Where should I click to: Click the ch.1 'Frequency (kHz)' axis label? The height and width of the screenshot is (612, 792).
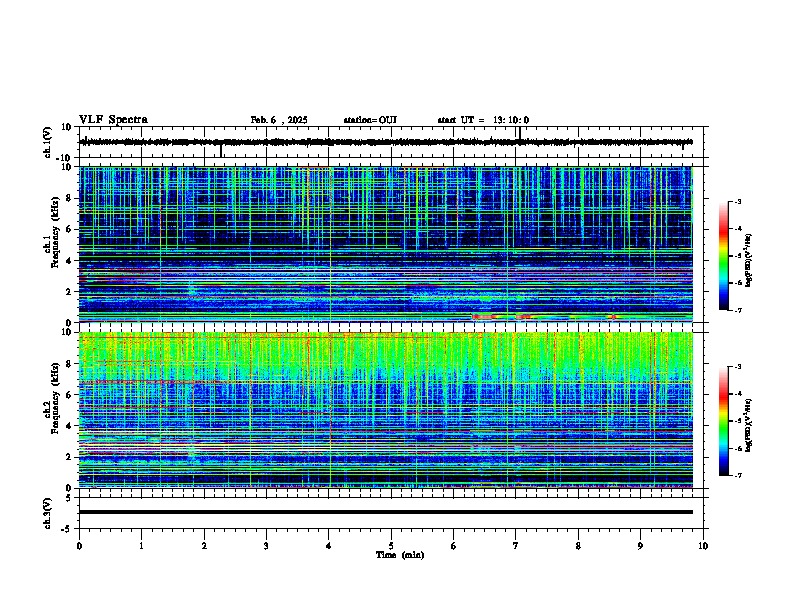point(55,232)
